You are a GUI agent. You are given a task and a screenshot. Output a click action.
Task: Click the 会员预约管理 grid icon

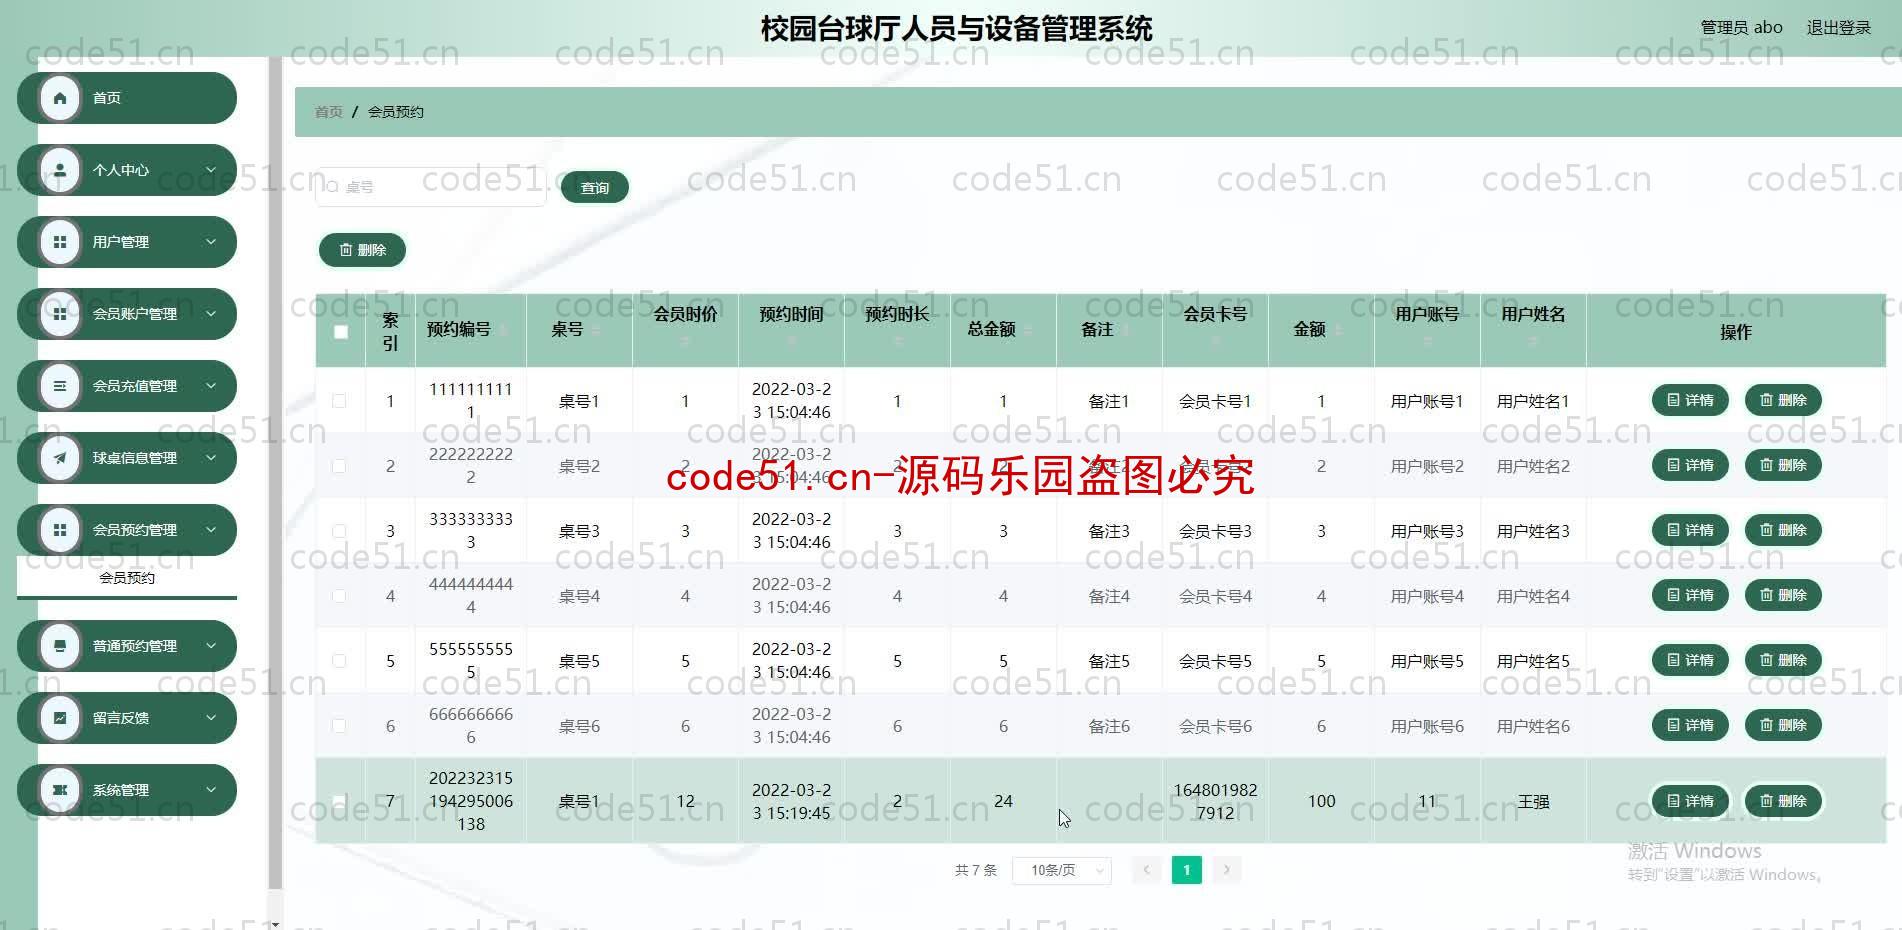[60, 530]
